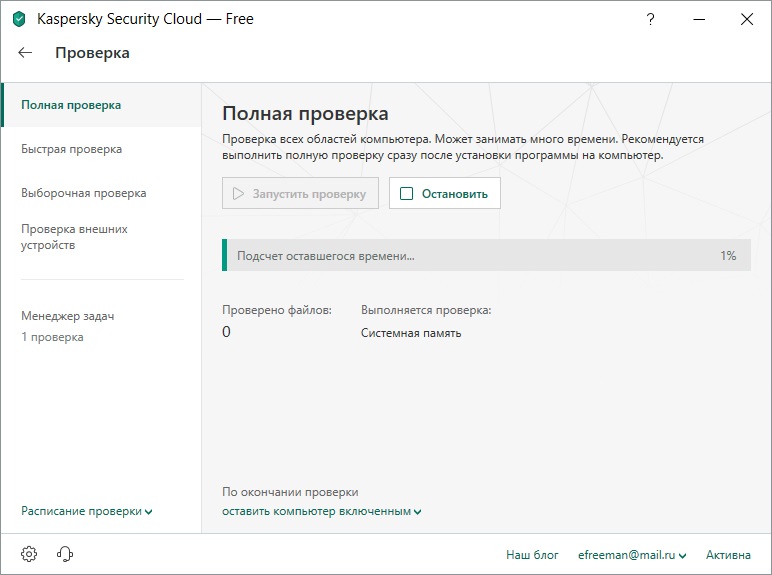Click the back arrow icon
This screenshot has height=575, width=772.
pyautogui.click(x=26, y=53)
